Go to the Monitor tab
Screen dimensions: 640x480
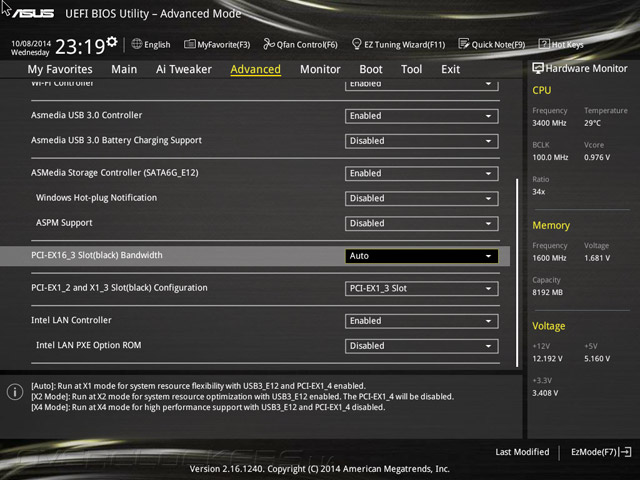(x=320, y=69)
